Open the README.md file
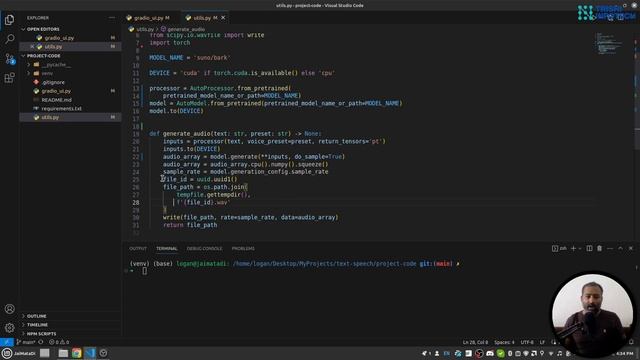This screenshot has width=640, height=360. coord(56,100)
